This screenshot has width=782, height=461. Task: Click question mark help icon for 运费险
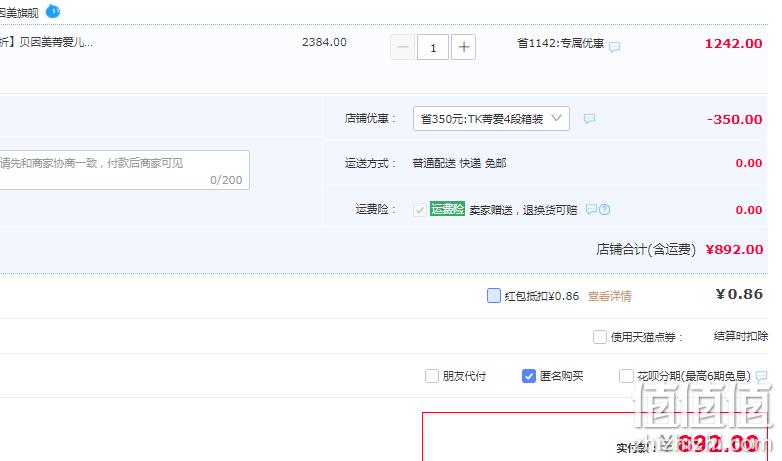(x=604, y=210)
